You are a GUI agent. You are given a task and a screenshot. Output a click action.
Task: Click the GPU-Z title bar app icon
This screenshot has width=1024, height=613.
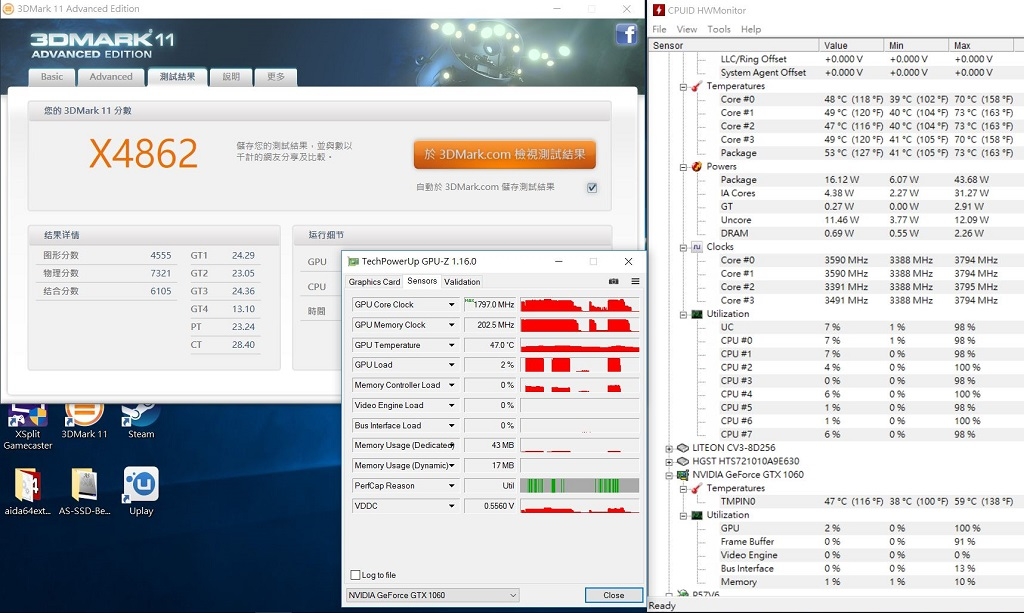tap(353, 262)
